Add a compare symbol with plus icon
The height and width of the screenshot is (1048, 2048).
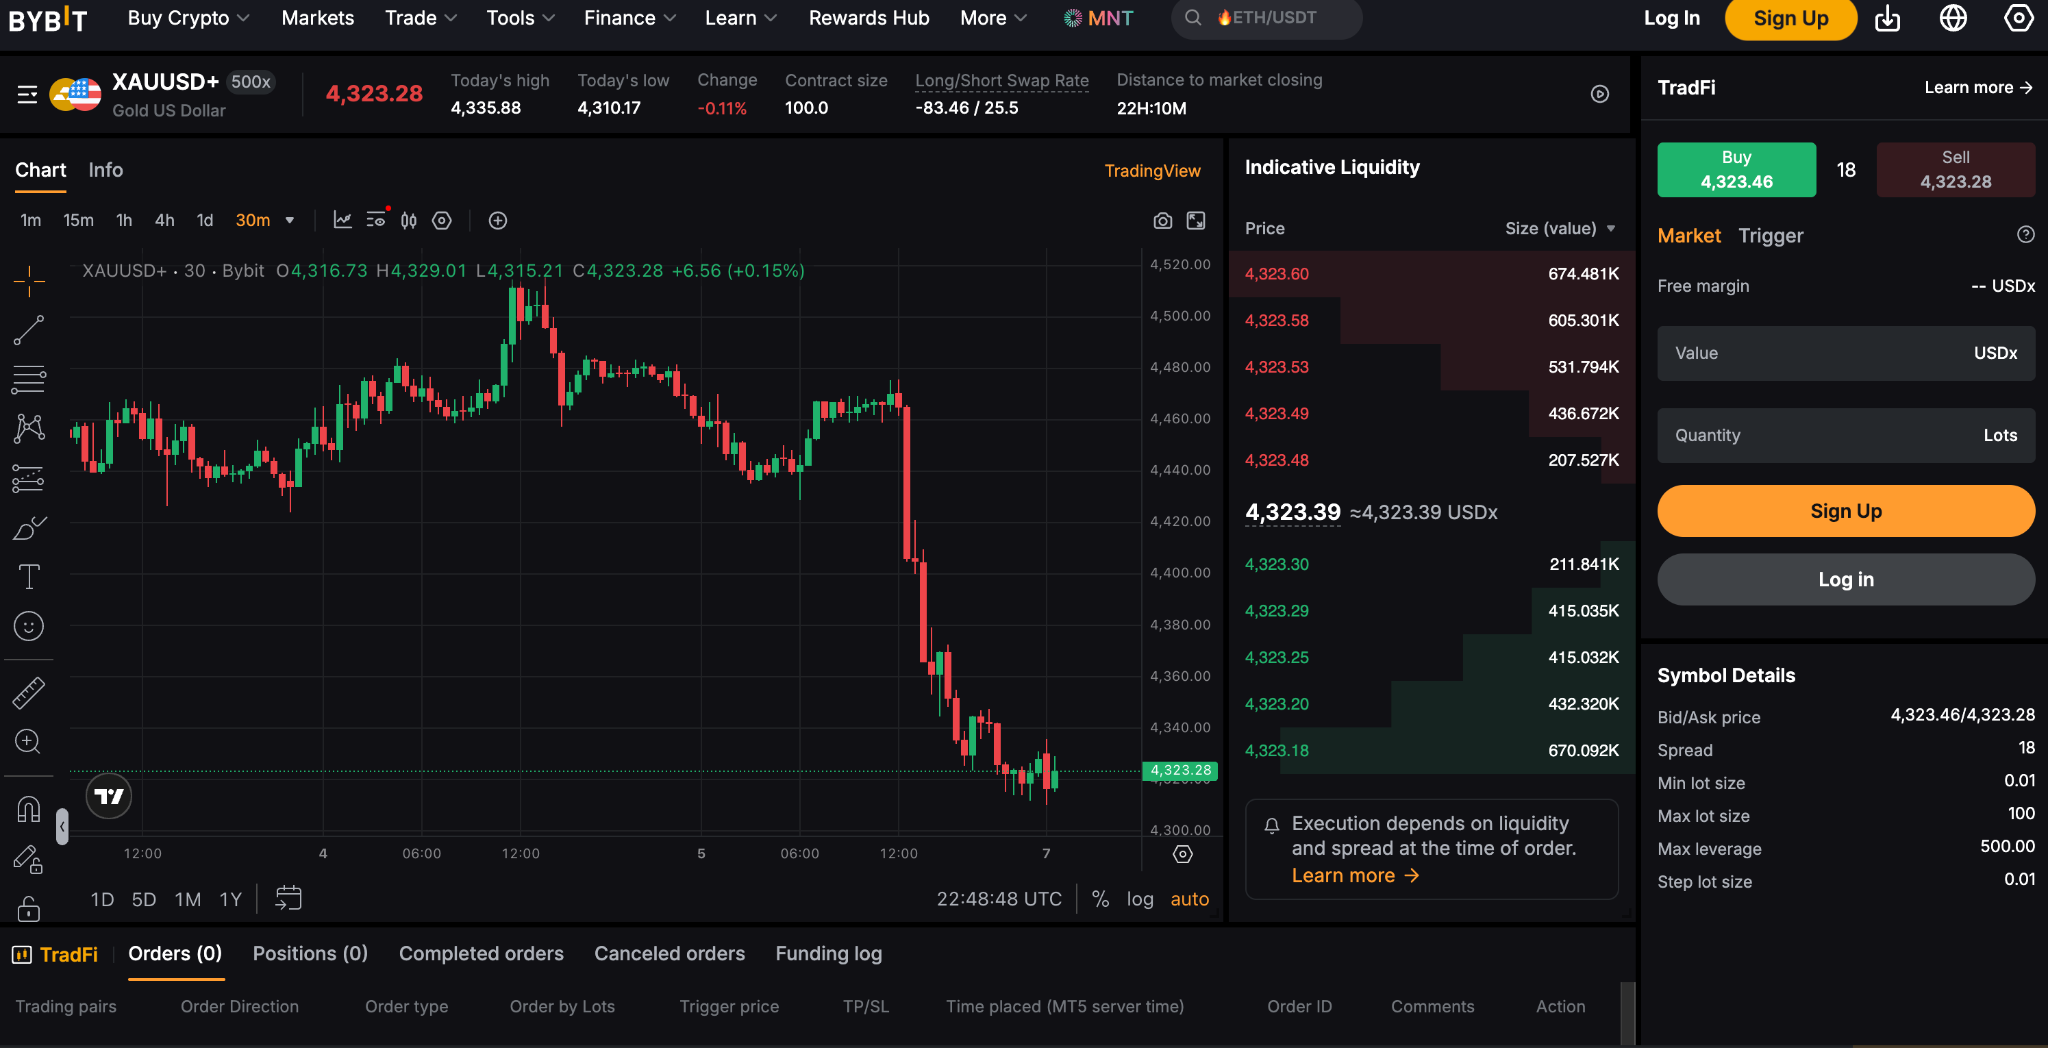click(x=498, y=220)
